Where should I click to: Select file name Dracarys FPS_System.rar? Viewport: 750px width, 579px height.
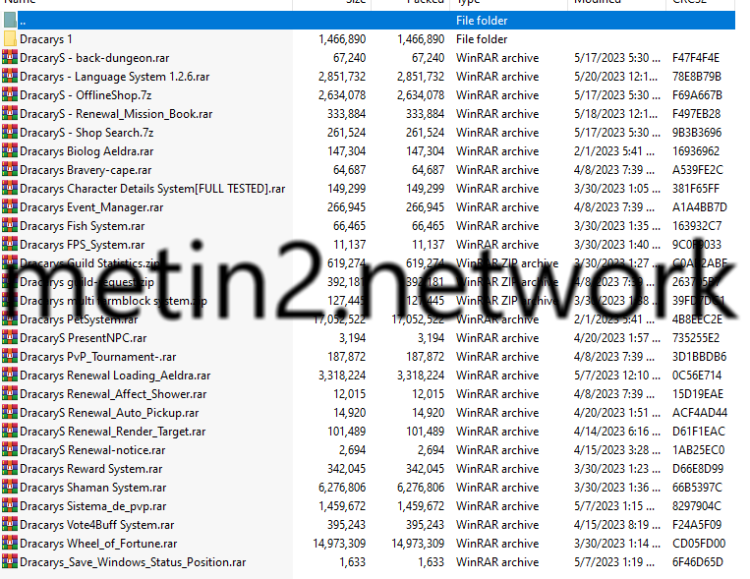[x=82, y=245]
